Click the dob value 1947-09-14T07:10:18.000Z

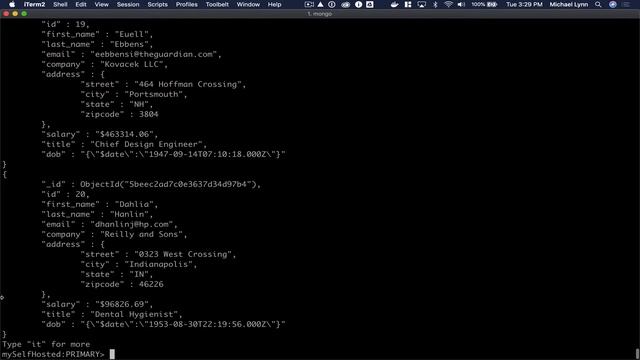pyautogui.click(x=207, y=154)
